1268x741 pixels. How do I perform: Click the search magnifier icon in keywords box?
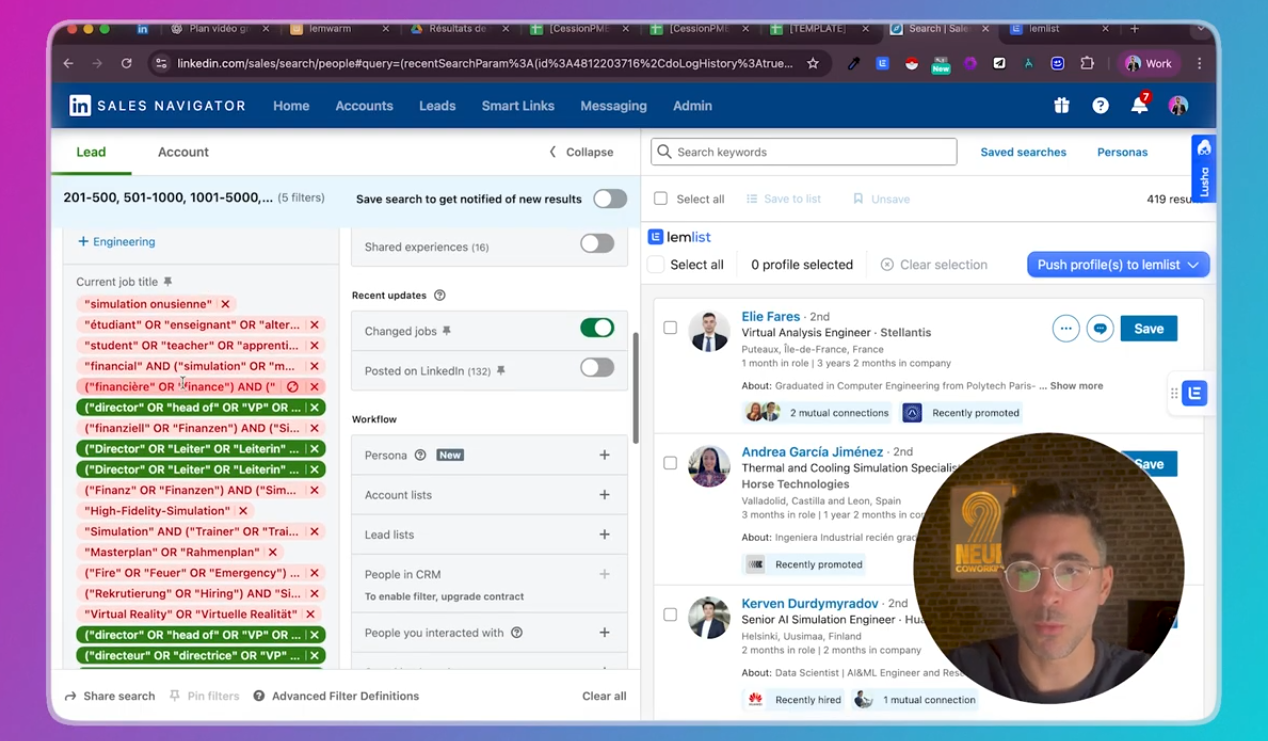tap(665, 152)
